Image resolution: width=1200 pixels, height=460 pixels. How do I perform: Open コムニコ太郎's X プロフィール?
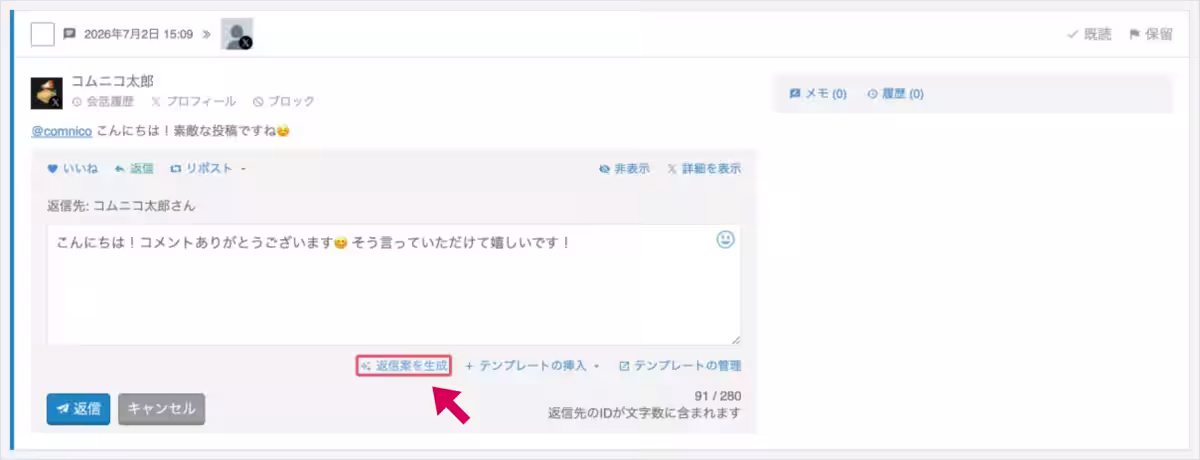tap(194, 101)
